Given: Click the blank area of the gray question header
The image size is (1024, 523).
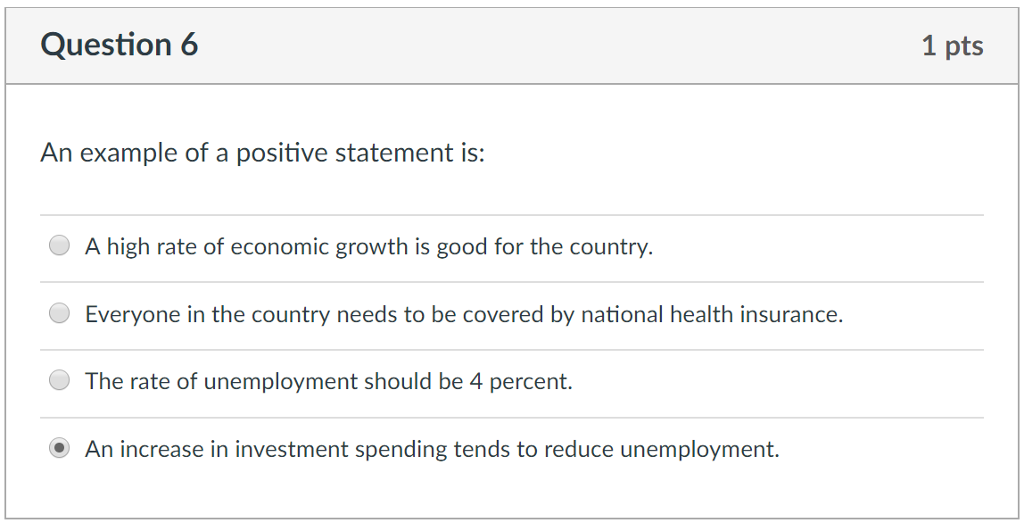Looking at the screenshot, I should (560, 46).
